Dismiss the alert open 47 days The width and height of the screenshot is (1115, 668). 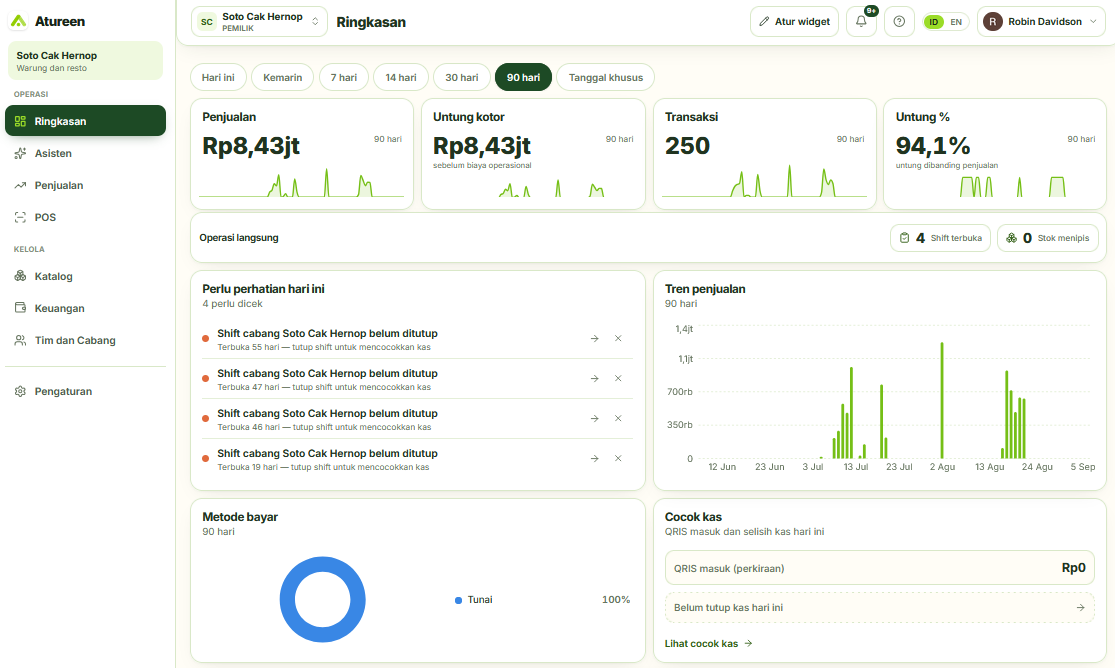[618, 378]
